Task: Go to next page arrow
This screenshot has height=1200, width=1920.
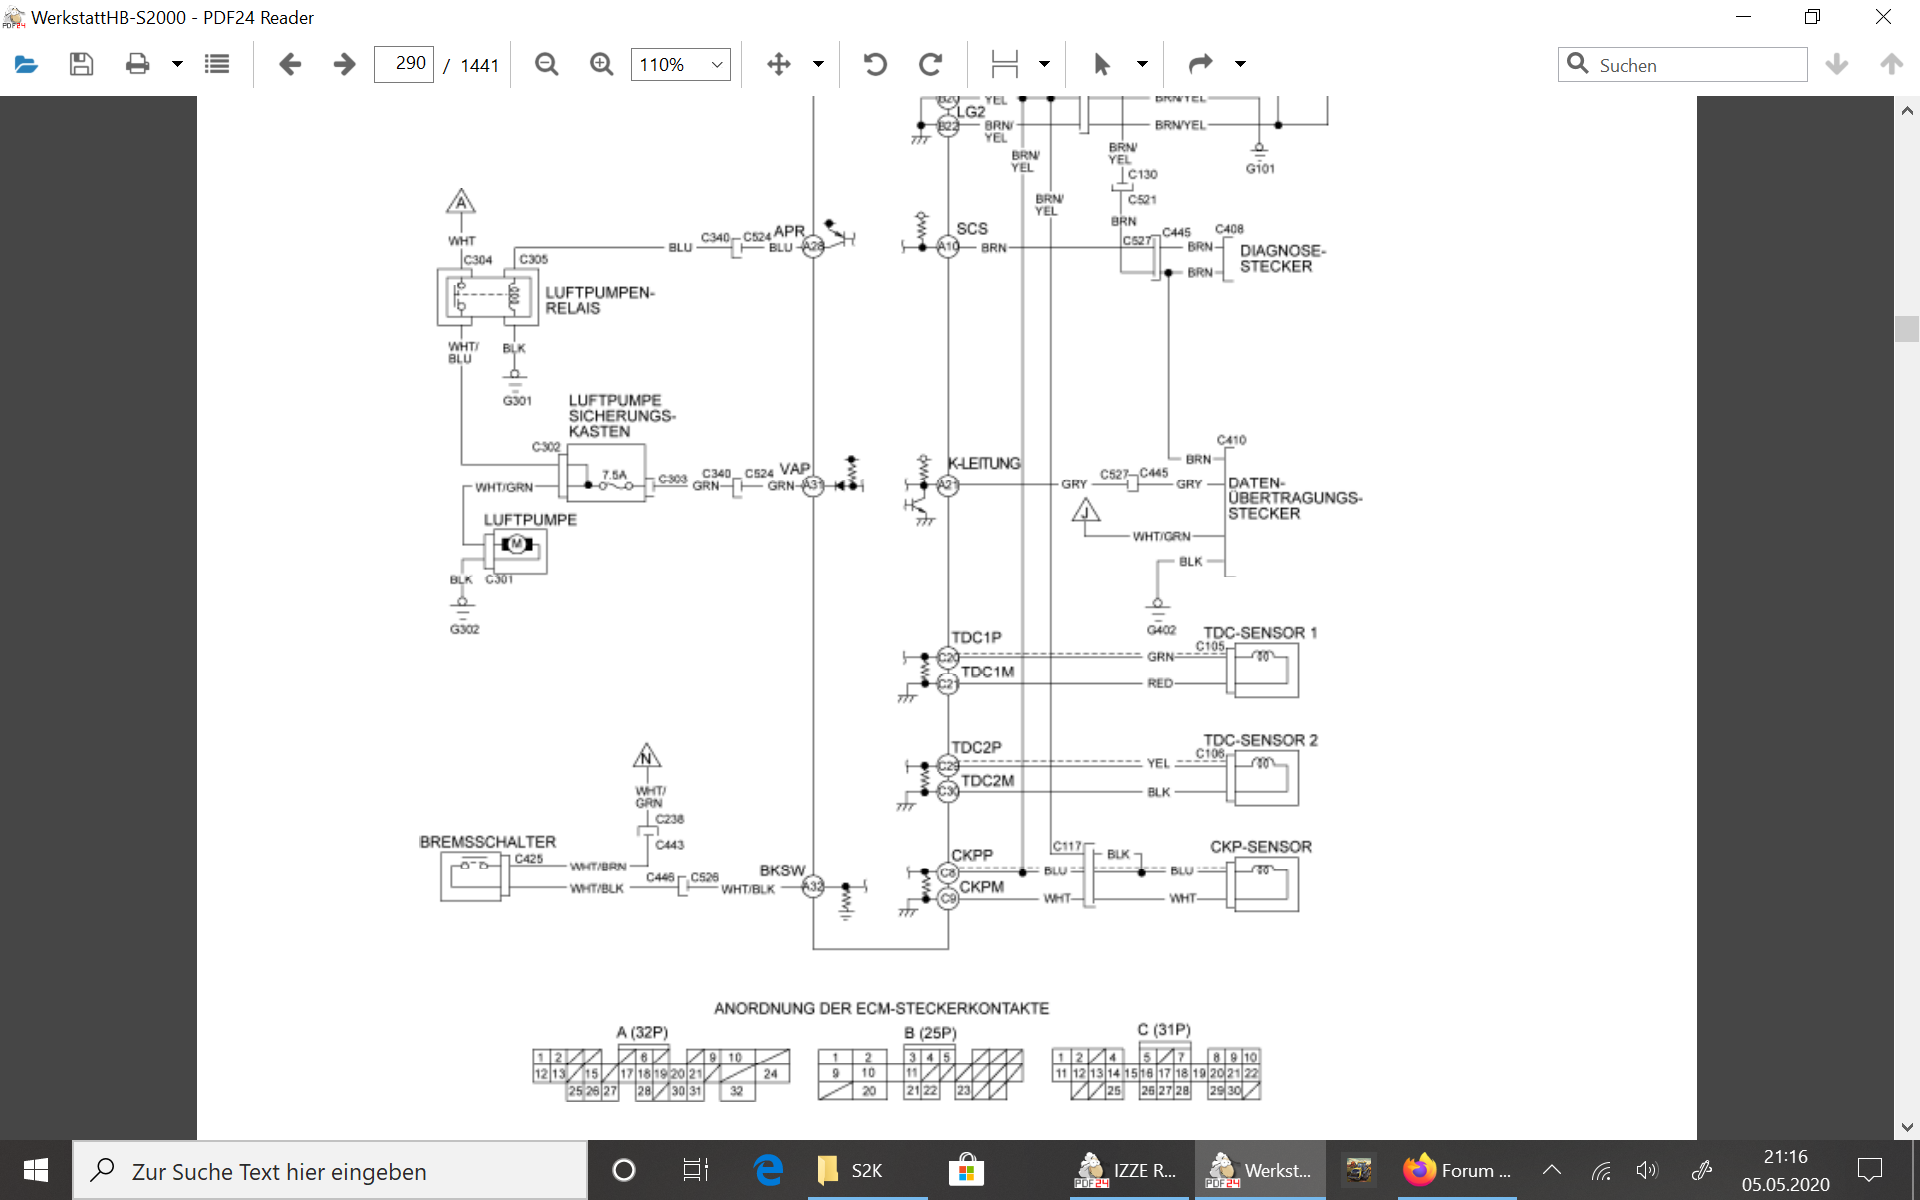Action: point(344,65)
